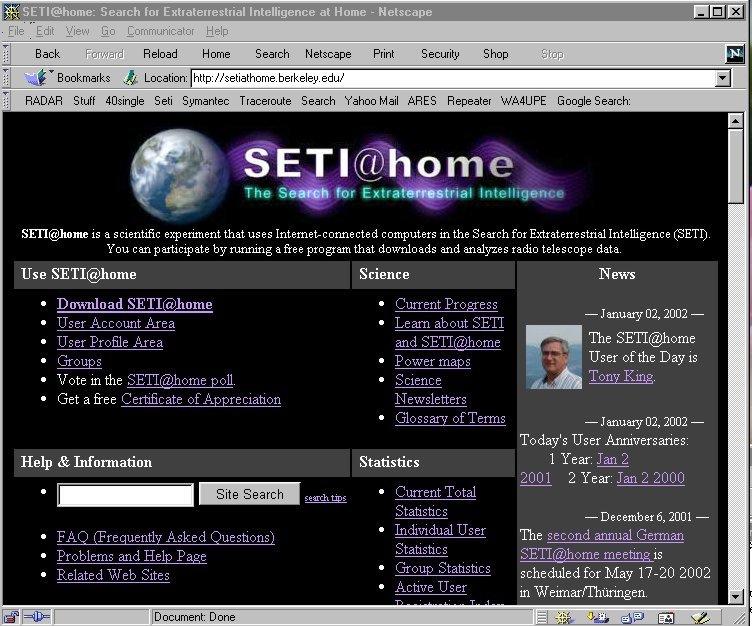Click the security padlock in status bar
Screen dimensions: 752x626
coord(11,617)
